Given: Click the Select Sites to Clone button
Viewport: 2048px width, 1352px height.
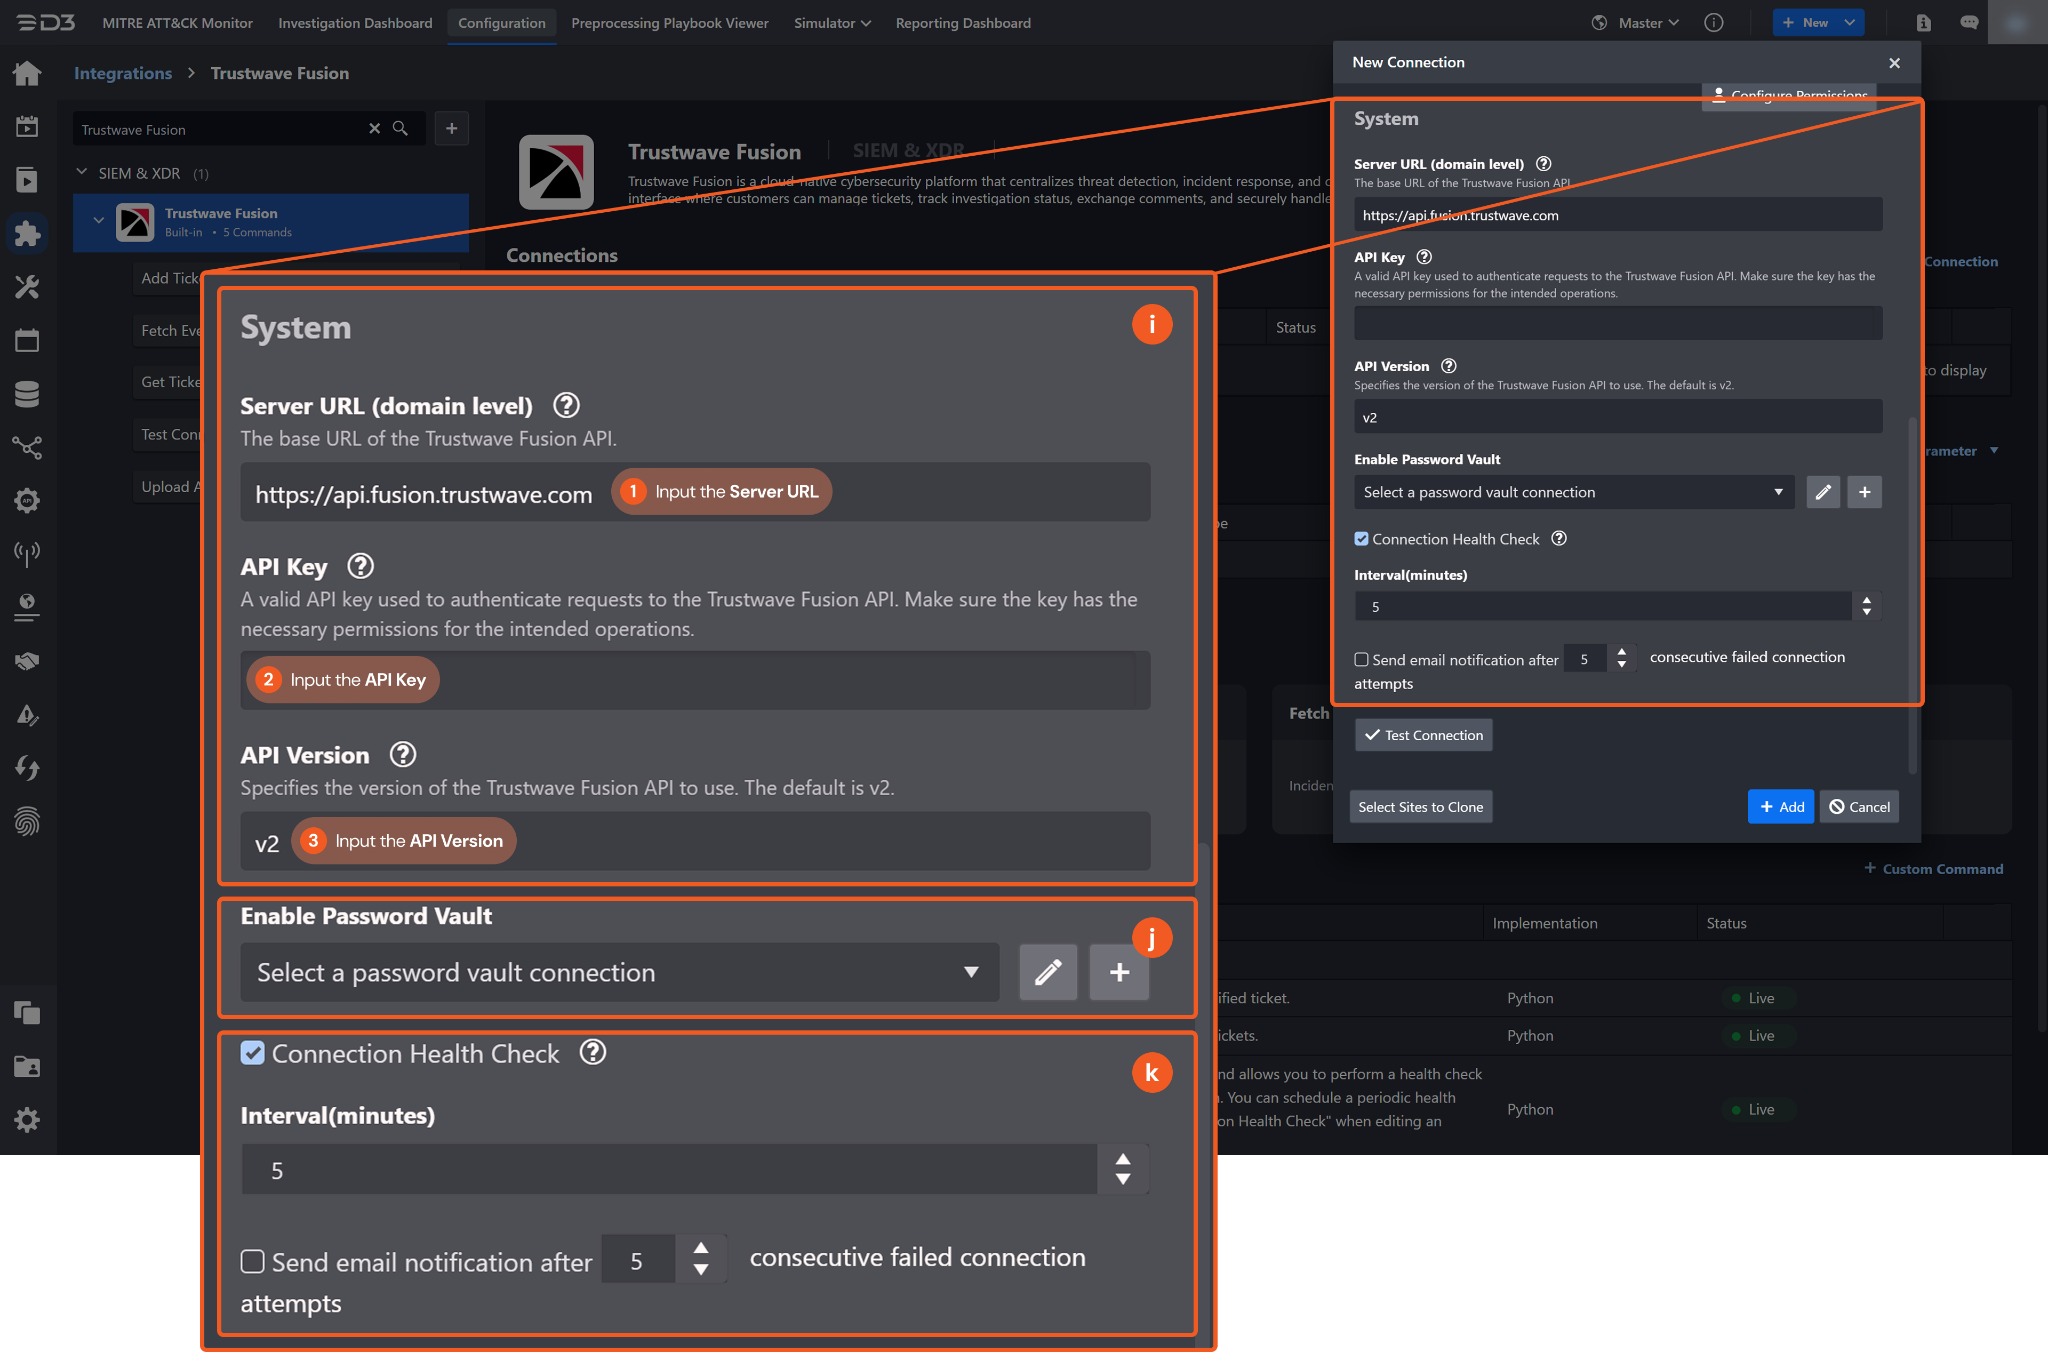Looking at the screenshot, I should (1420, 807).
